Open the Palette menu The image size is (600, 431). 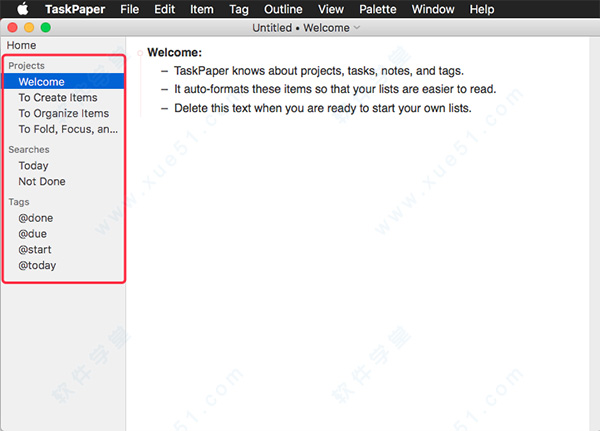coord(378,9)
